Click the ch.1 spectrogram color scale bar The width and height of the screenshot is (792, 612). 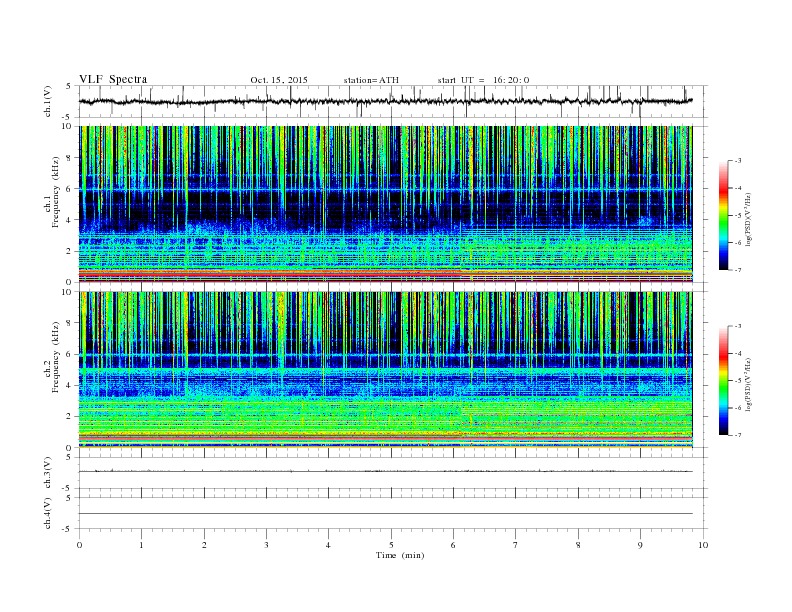[723, 215]
